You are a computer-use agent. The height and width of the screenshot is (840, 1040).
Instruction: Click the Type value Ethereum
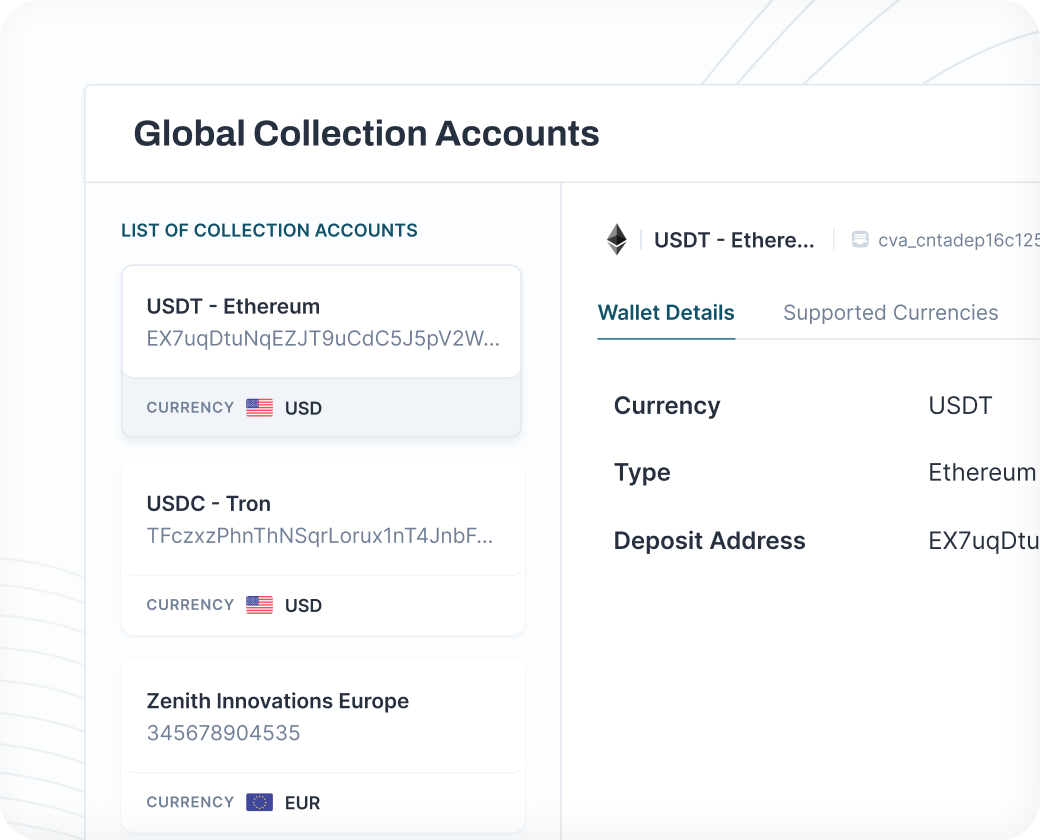[982, 472]
